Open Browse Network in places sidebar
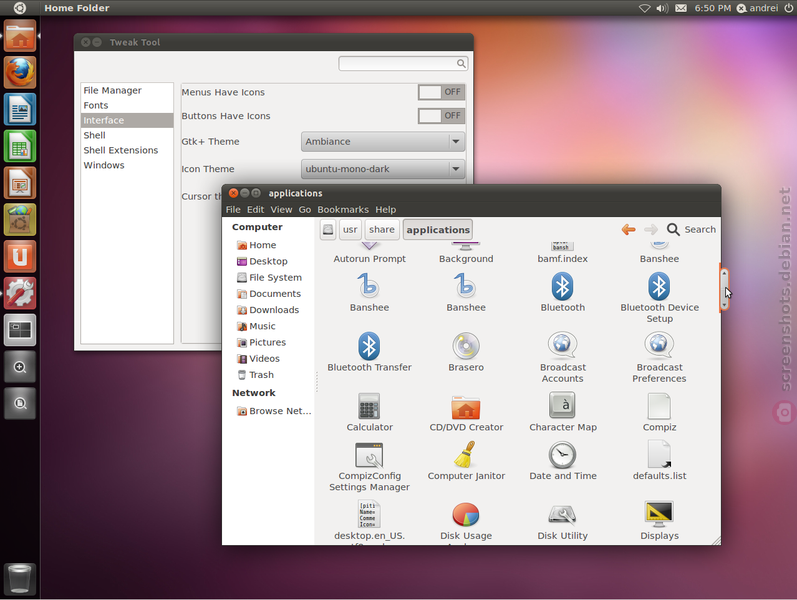Image resolution: width=797 pixels, height=600 pixels. point(274,411)
